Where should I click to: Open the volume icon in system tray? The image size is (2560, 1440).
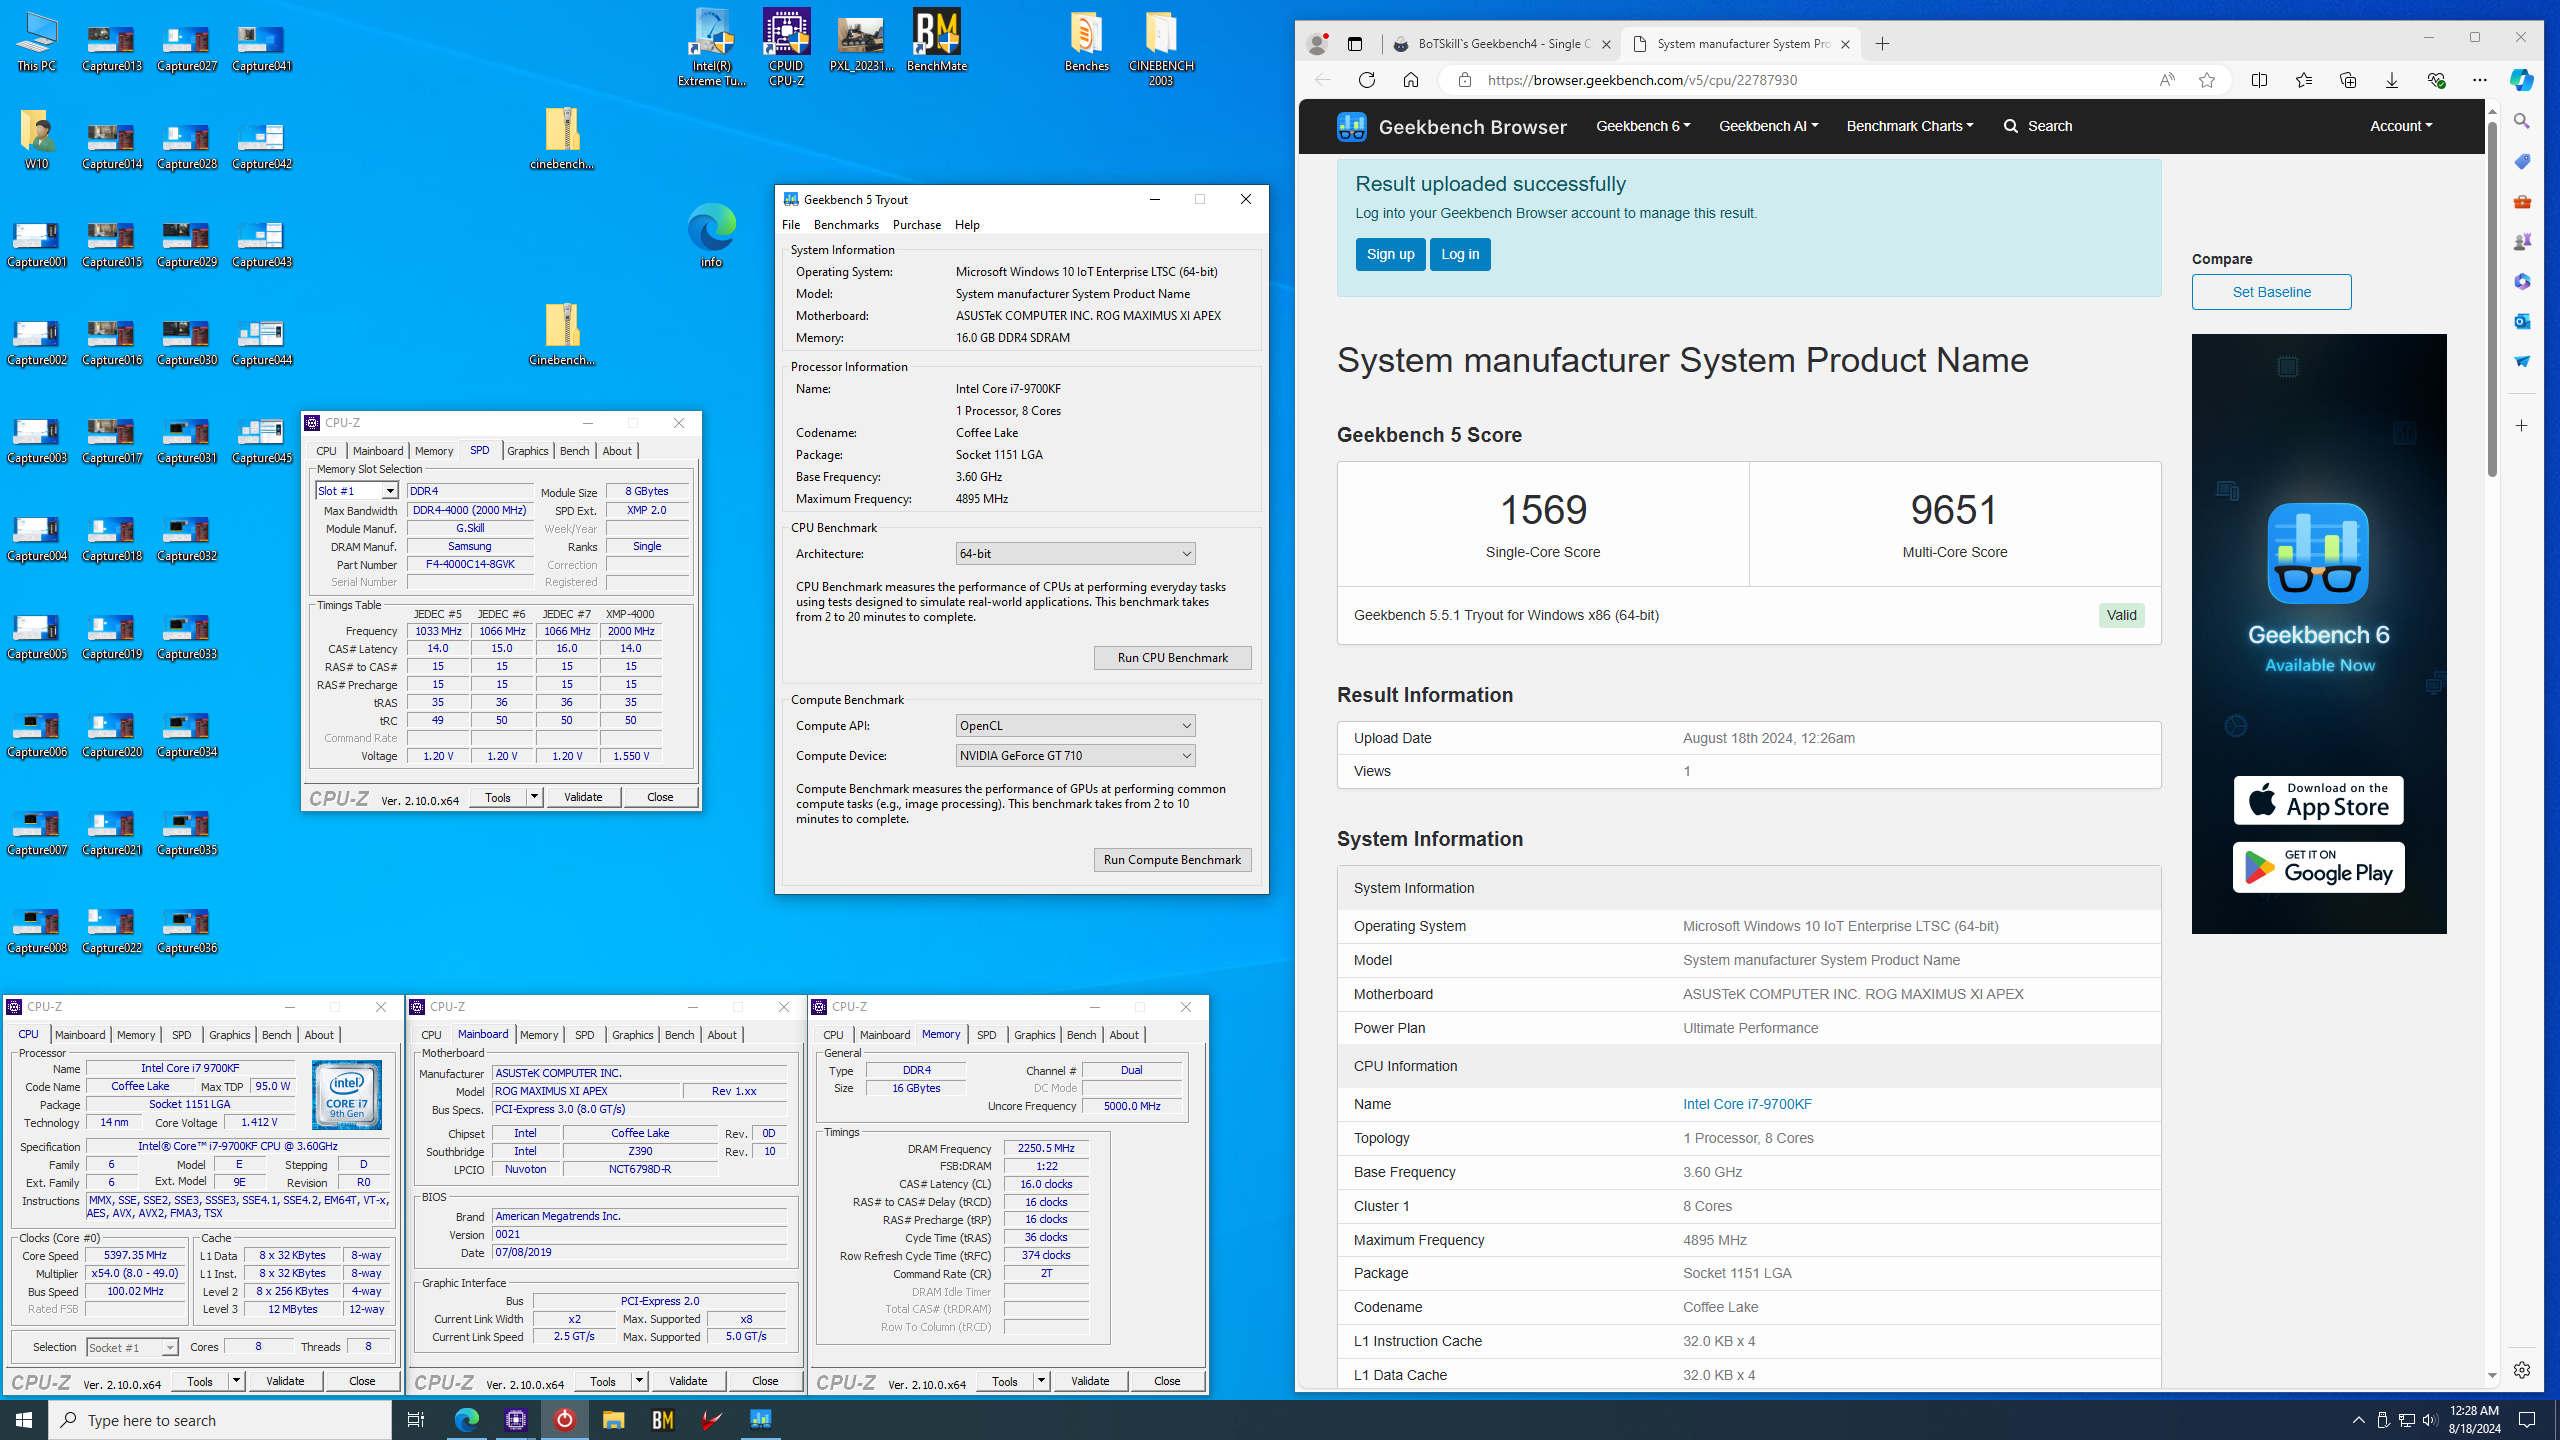pyautogui.click(x=2430, y=1420)
